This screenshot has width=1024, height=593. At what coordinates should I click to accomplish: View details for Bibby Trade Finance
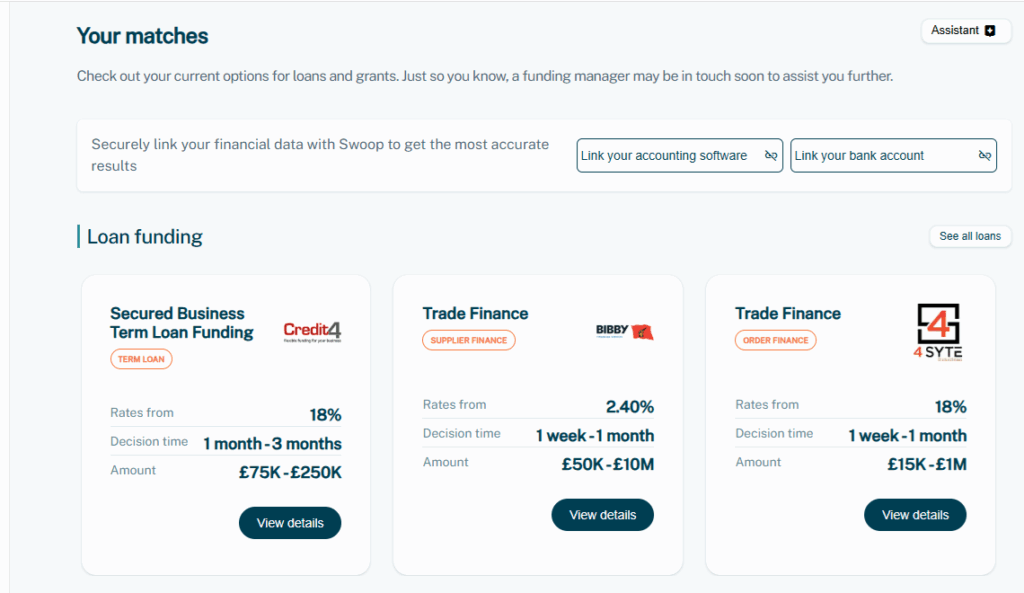602,515
